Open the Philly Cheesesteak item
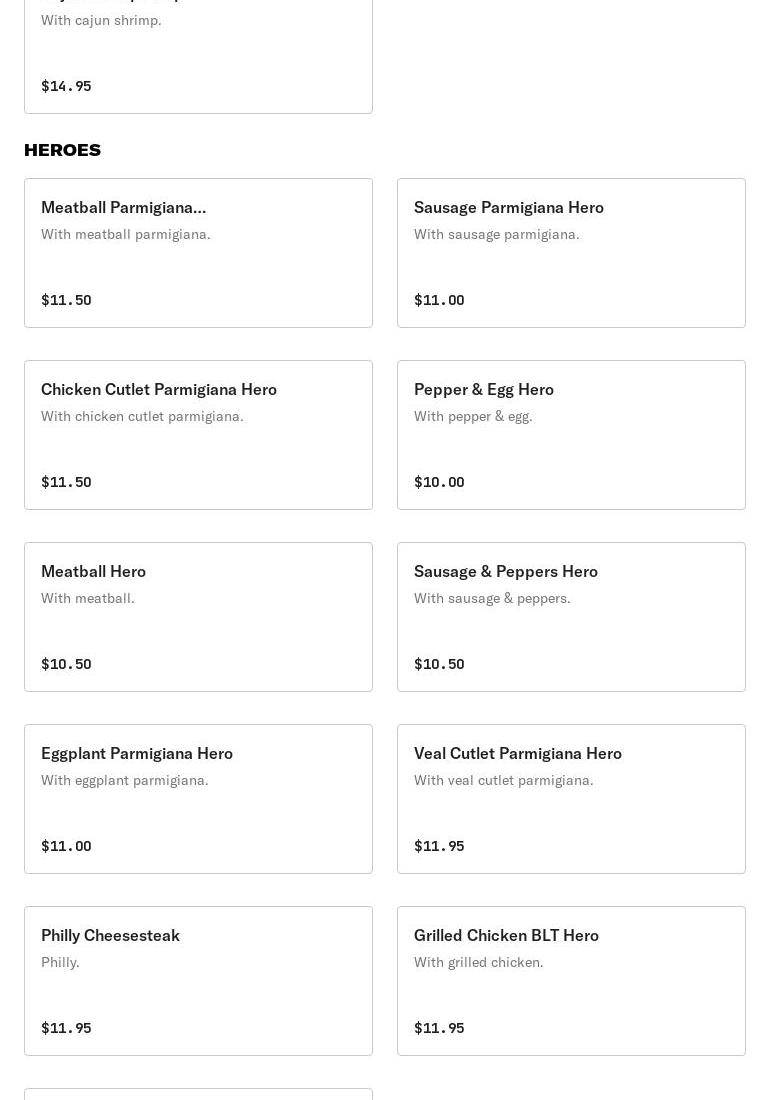 coord(198,980)
